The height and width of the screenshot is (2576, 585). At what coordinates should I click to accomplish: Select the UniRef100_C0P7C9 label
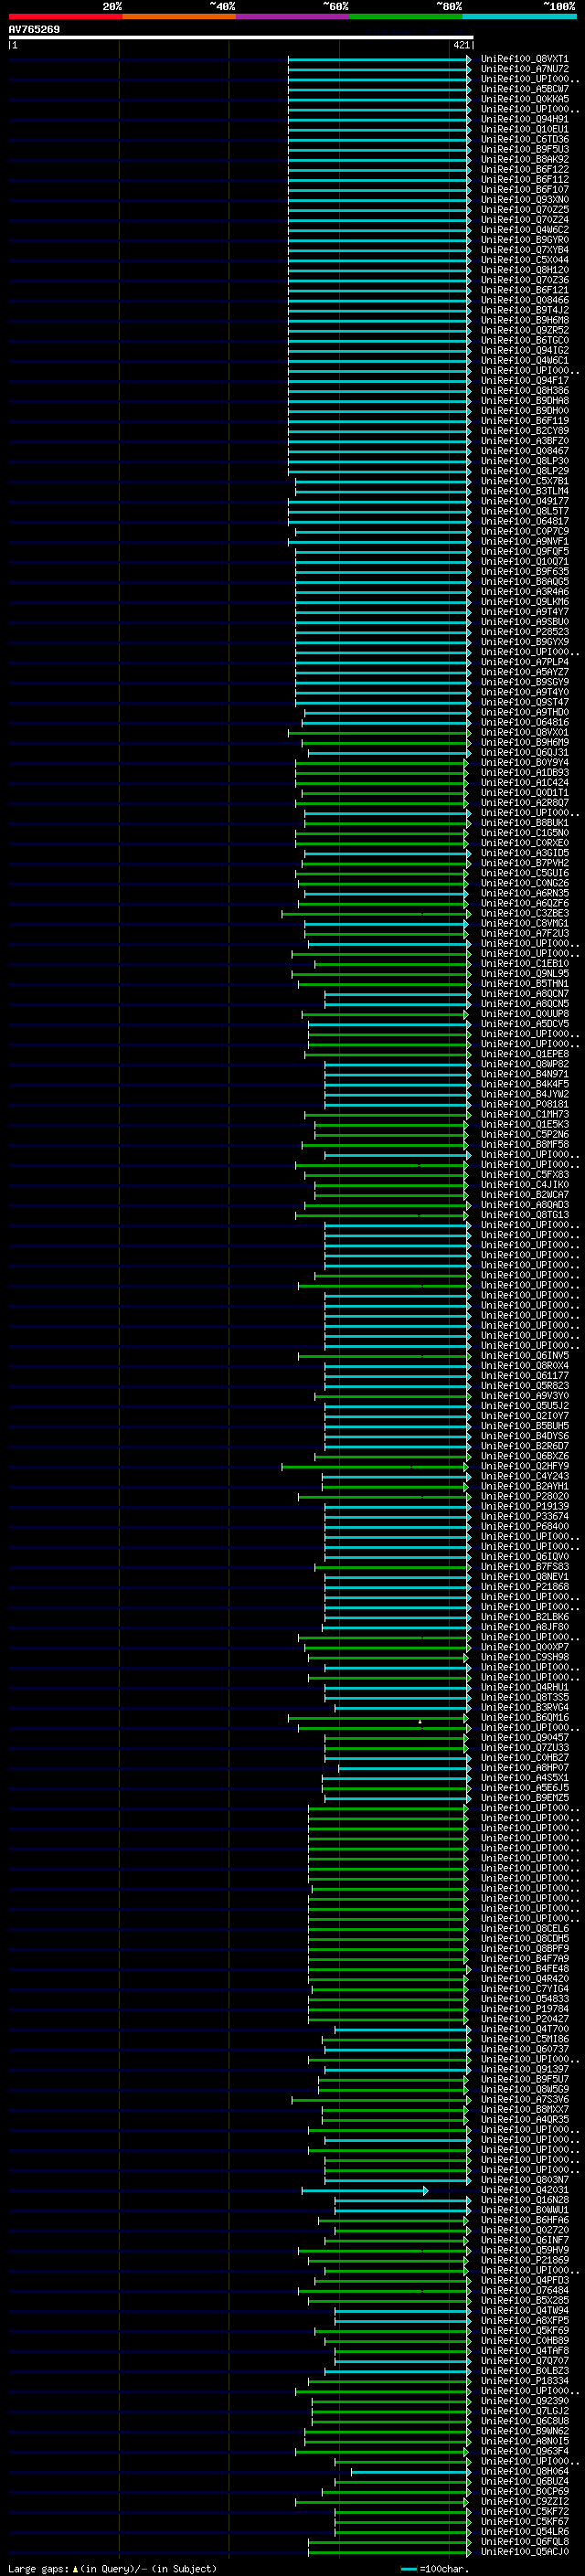coord(524,531)
